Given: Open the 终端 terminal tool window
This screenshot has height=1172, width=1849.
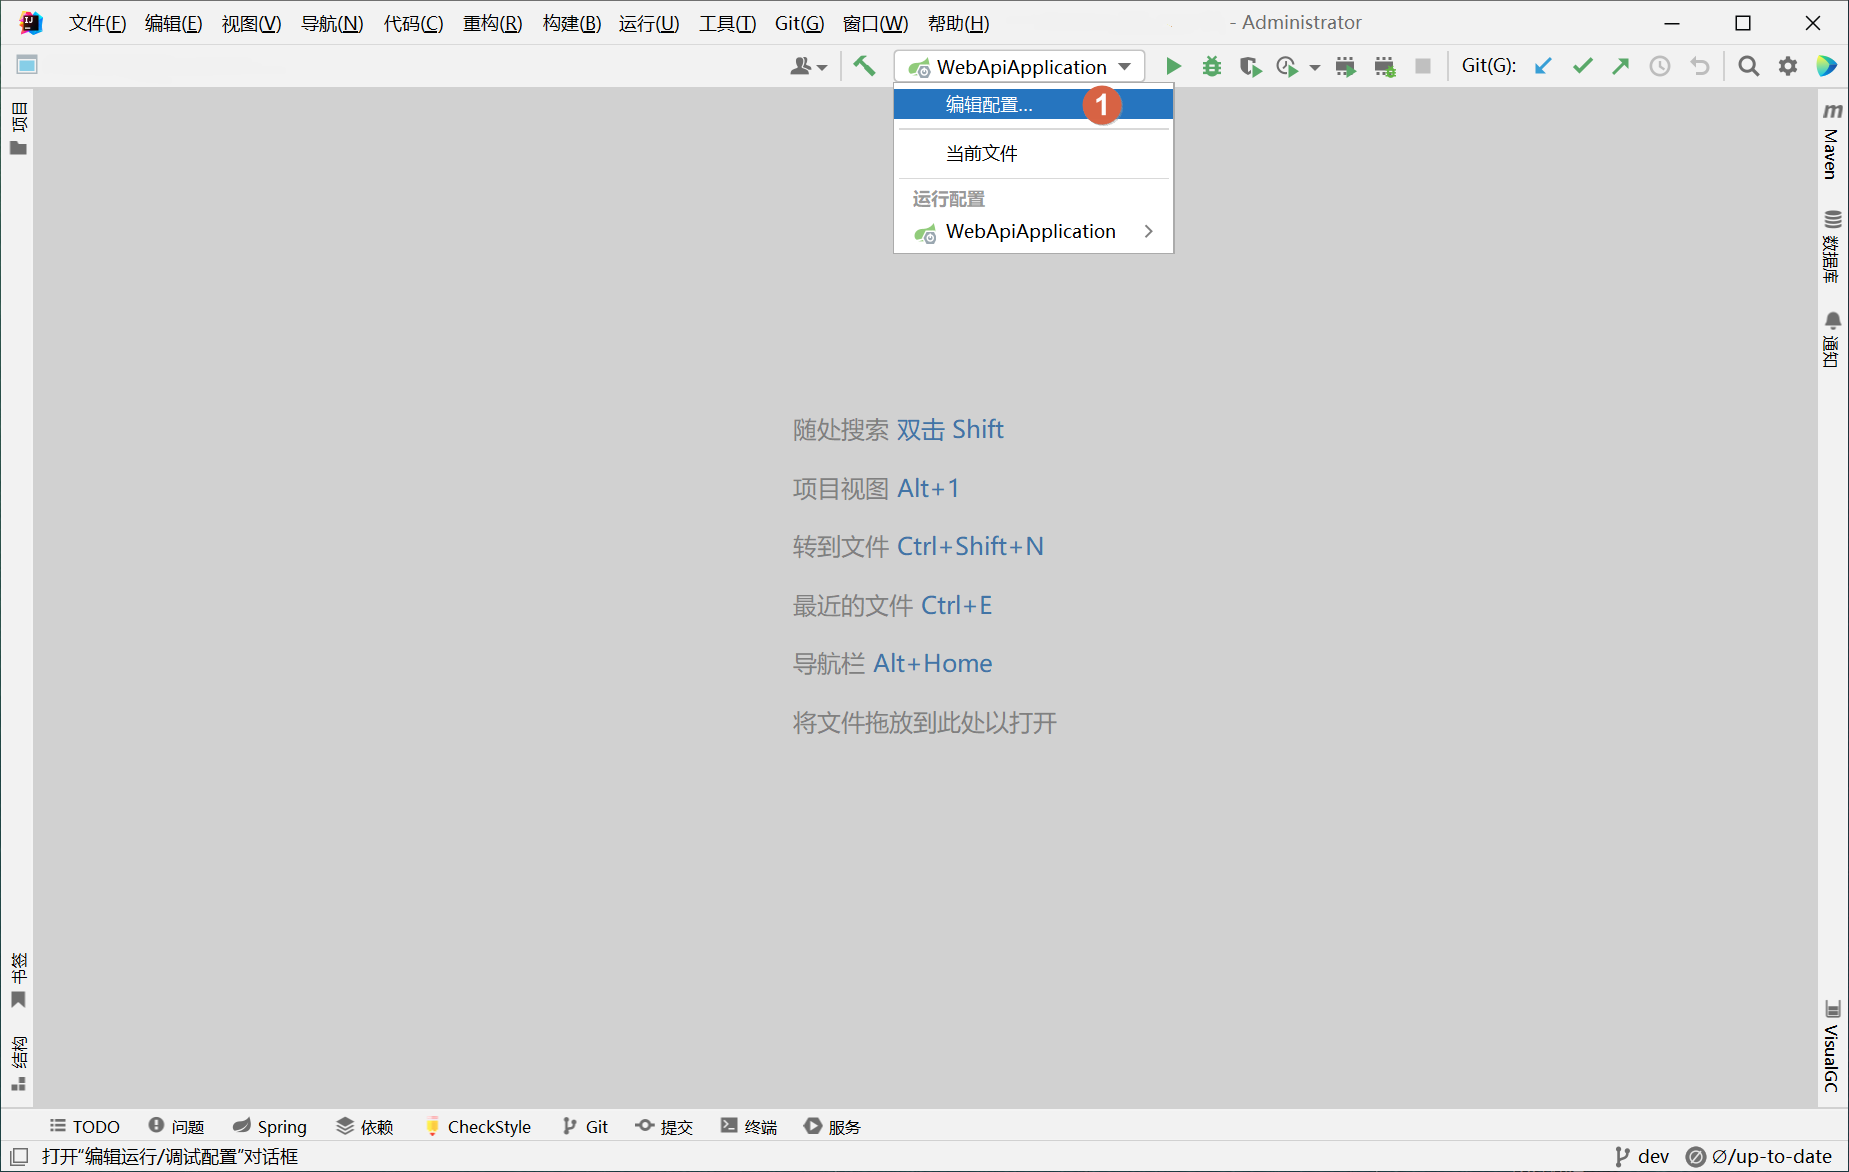Looking at the screenshot, I should pyautogui.click(x=749, y=1127).
